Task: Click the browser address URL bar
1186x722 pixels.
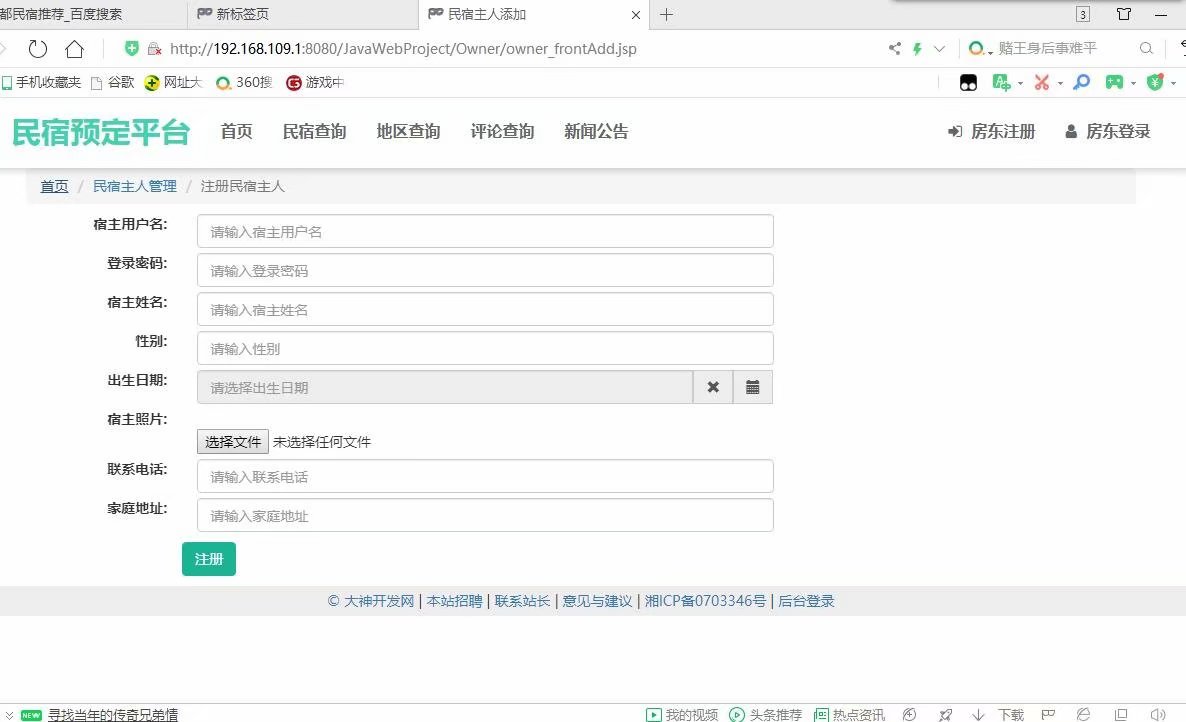Action: tap(403, 48)
